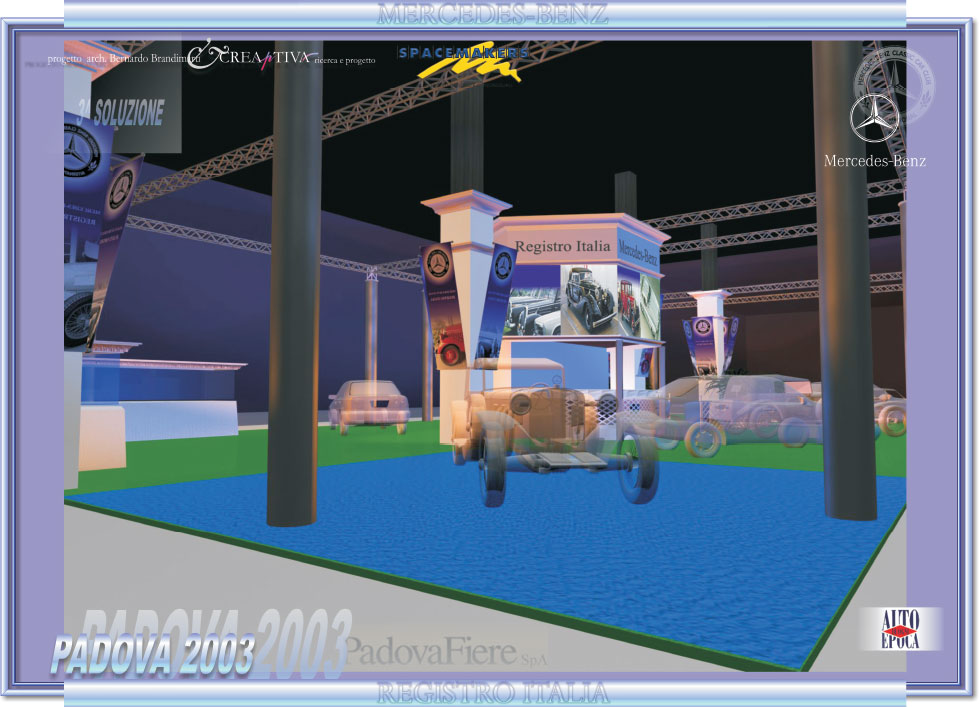Click the 'ricerca e progetto' caption

point(345,61)
